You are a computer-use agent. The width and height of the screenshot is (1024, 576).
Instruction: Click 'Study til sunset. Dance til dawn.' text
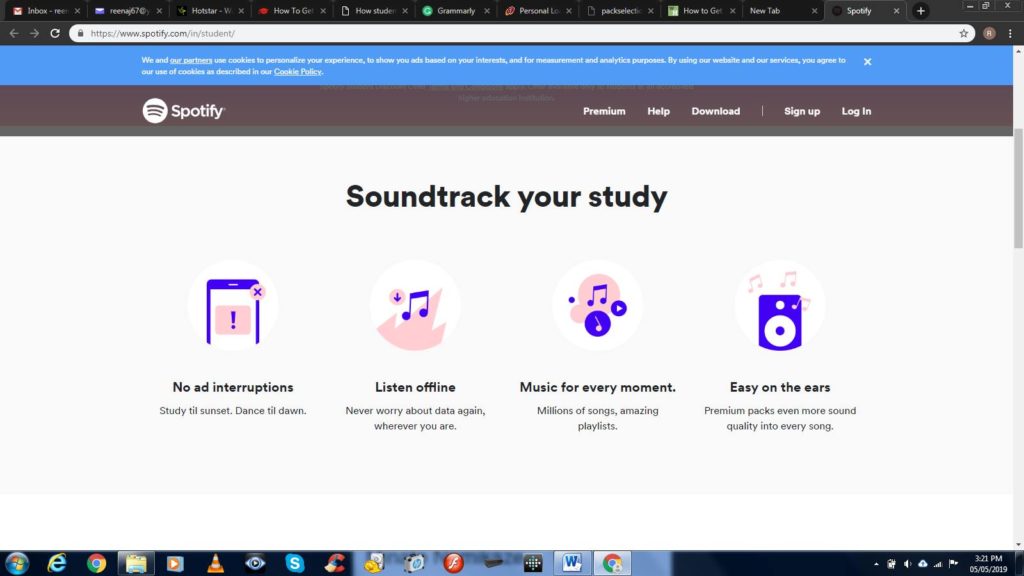tap(233, 411)
